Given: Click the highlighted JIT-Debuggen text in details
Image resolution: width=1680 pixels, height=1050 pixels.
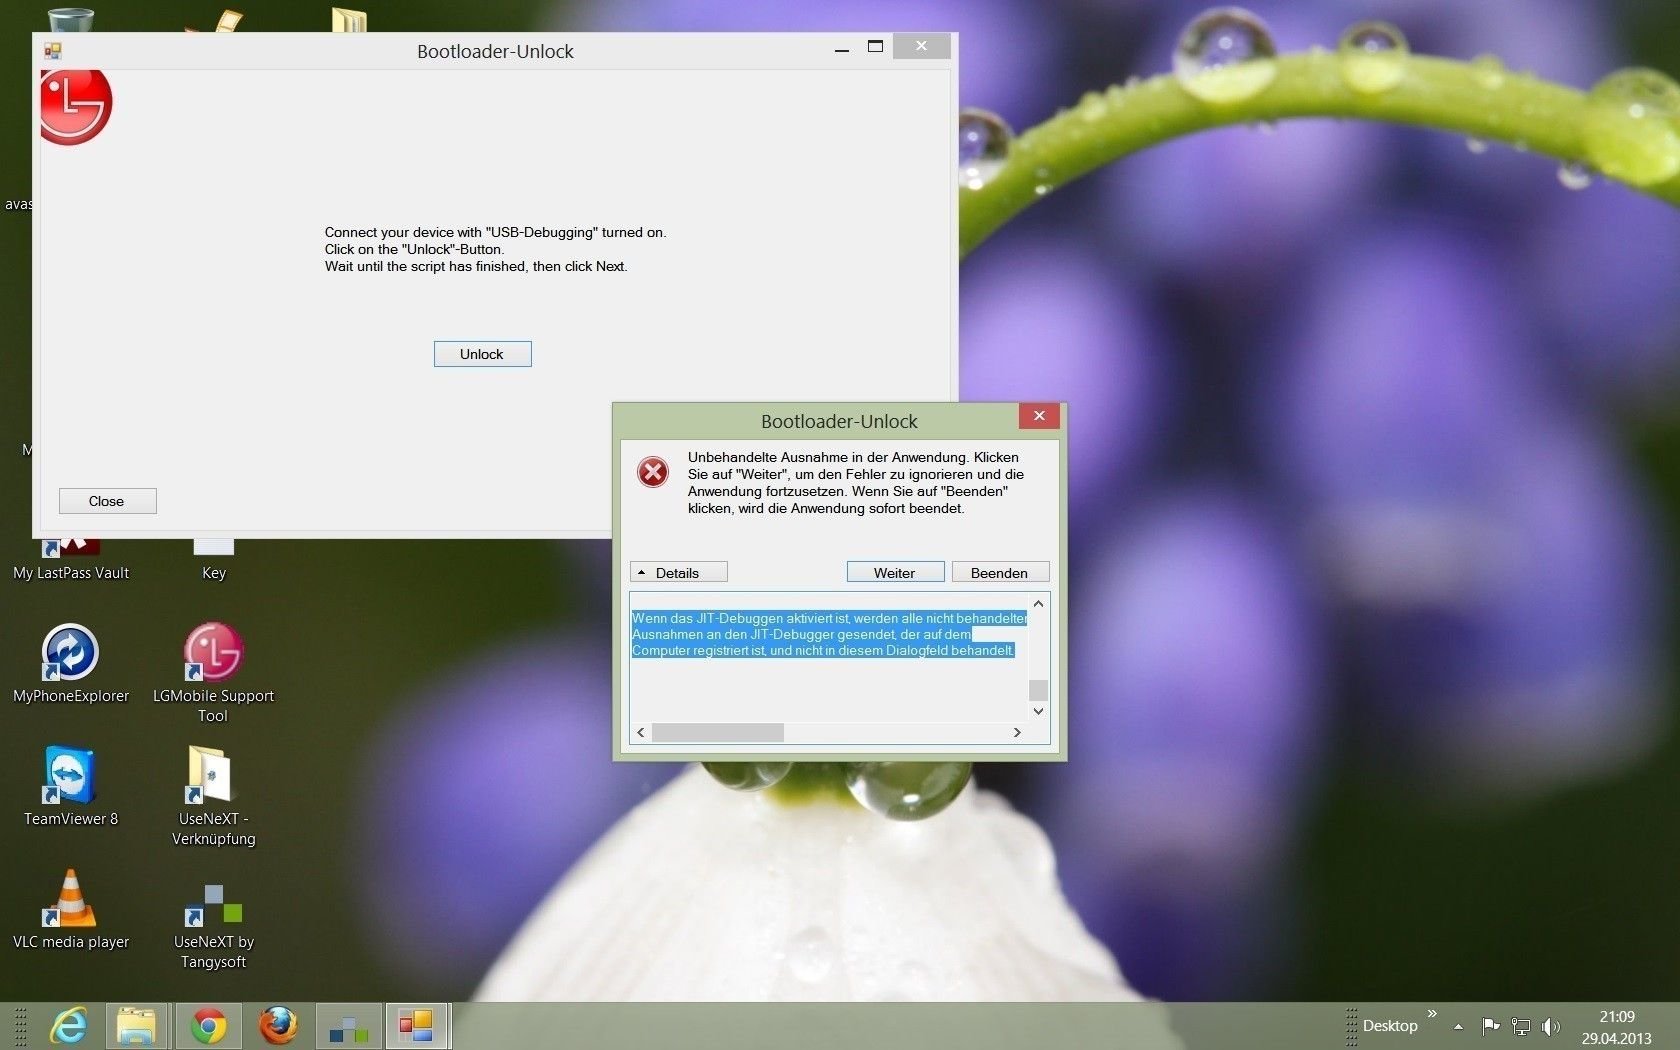Looking at the screenshot, I should pos(829,634).
